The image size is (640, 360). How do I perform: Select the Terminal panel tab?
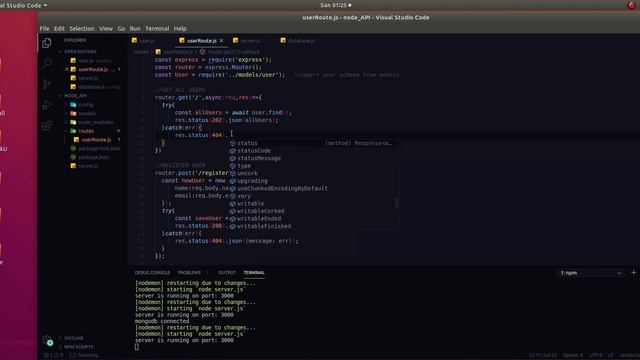(254, 273)
